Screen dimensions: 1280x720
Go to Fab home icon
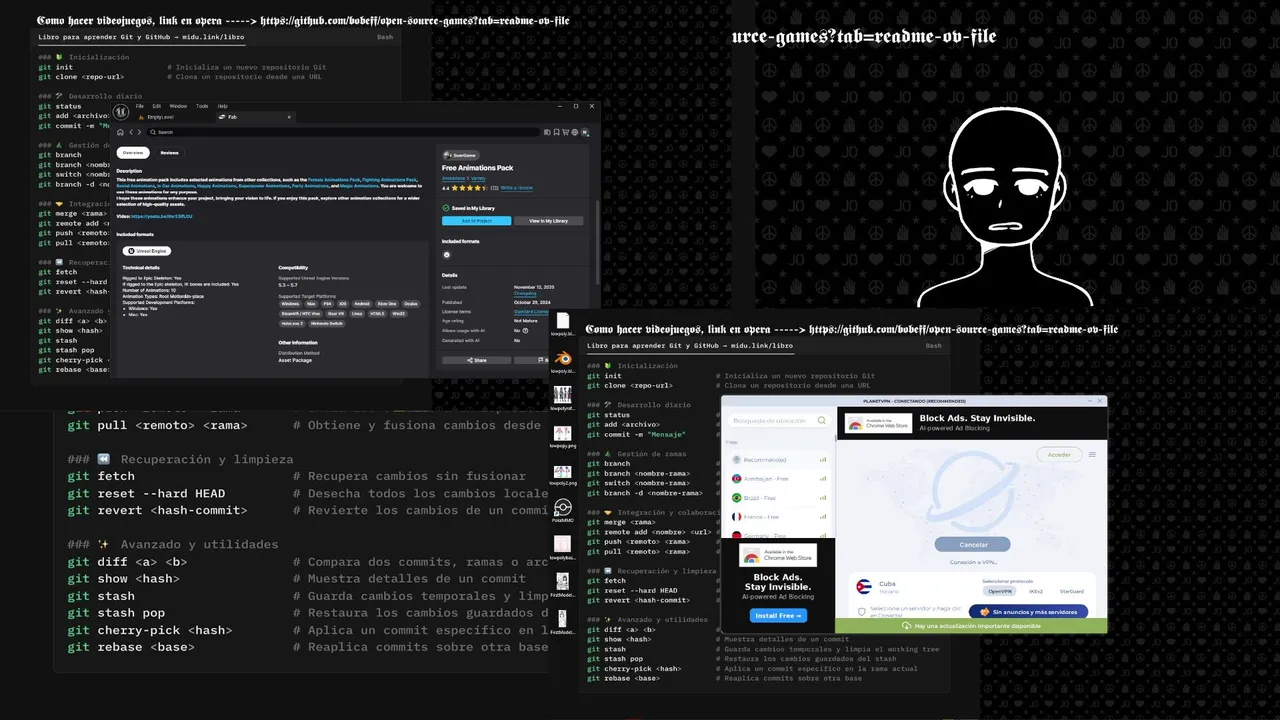coord(120,132)
